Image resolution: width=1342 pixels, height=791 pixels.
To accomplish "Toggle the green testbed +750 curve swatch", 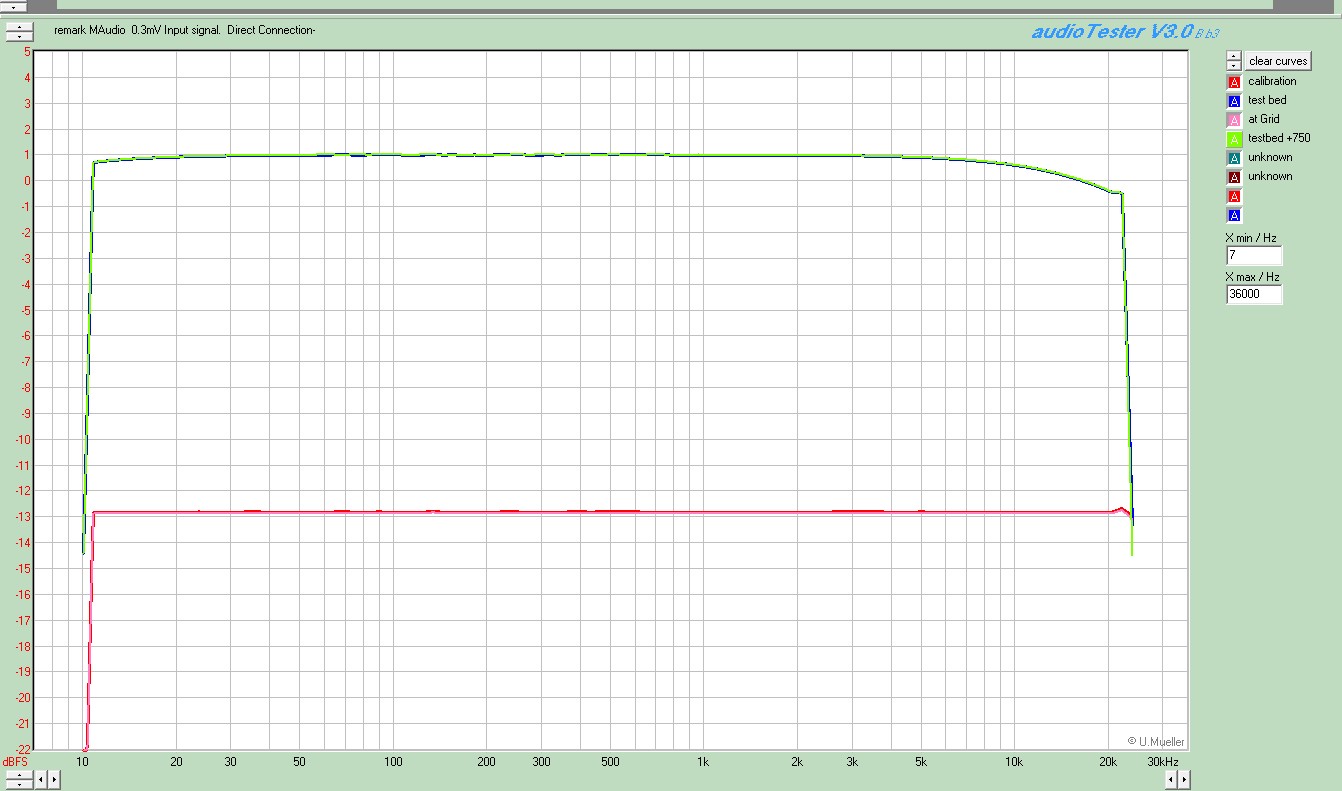I will tap(1234, 139).
